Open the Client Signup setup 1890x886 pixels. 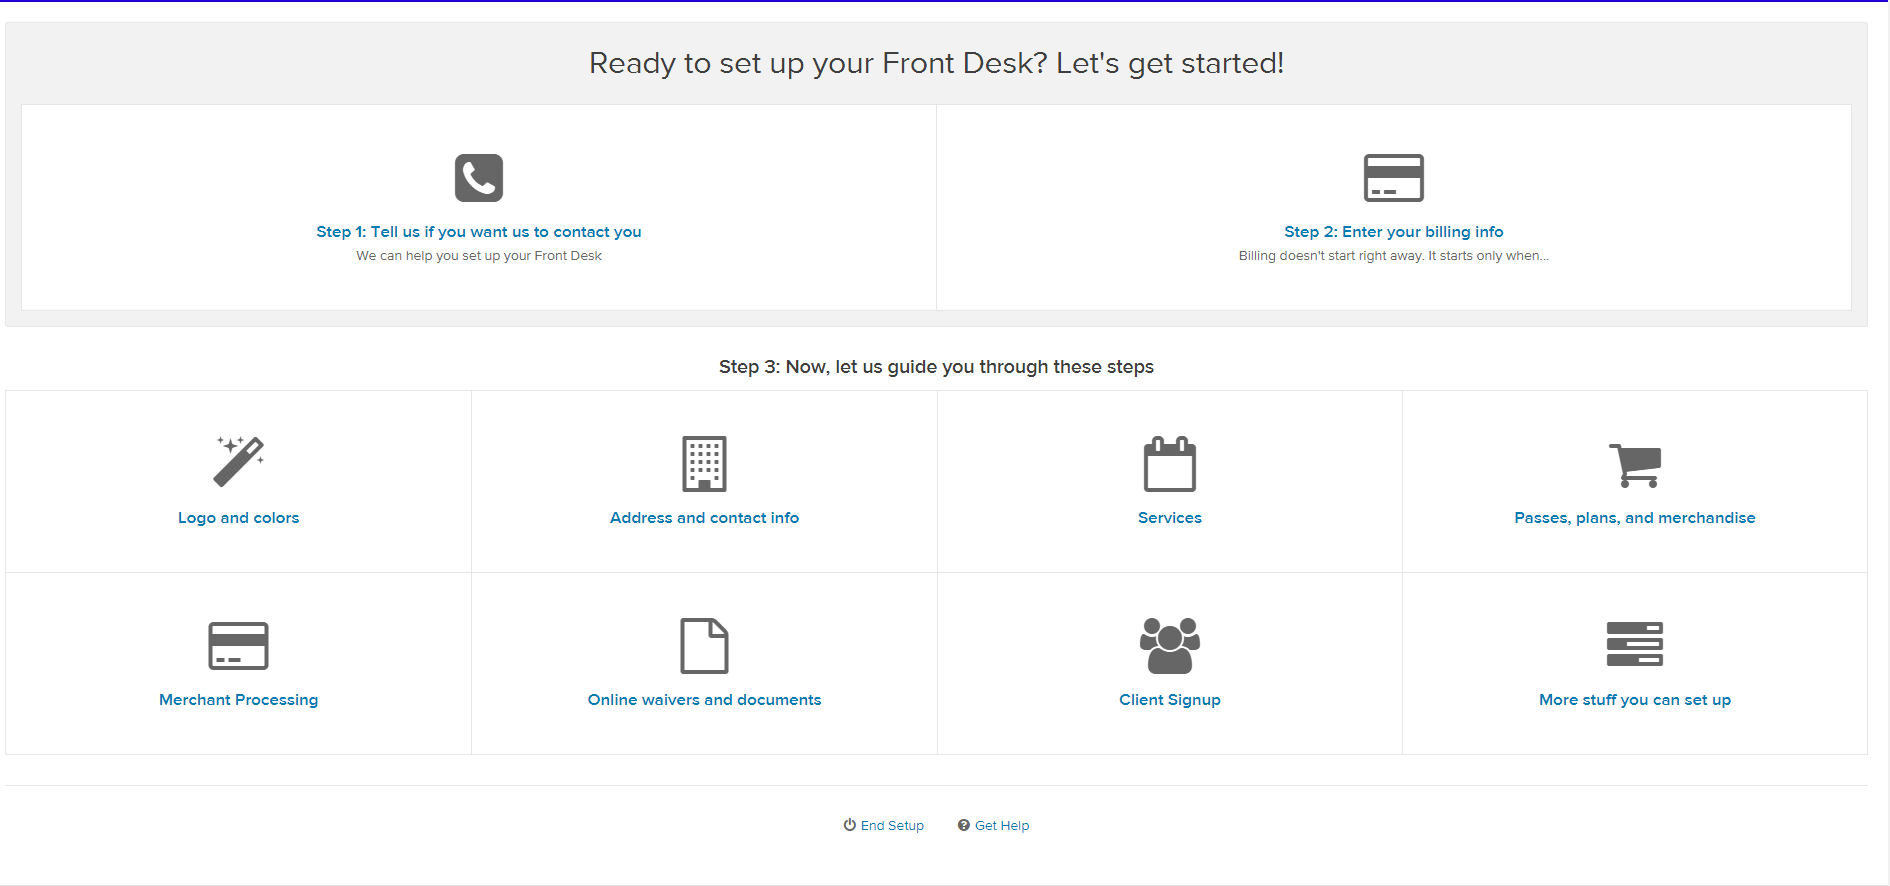[1170, 699]
